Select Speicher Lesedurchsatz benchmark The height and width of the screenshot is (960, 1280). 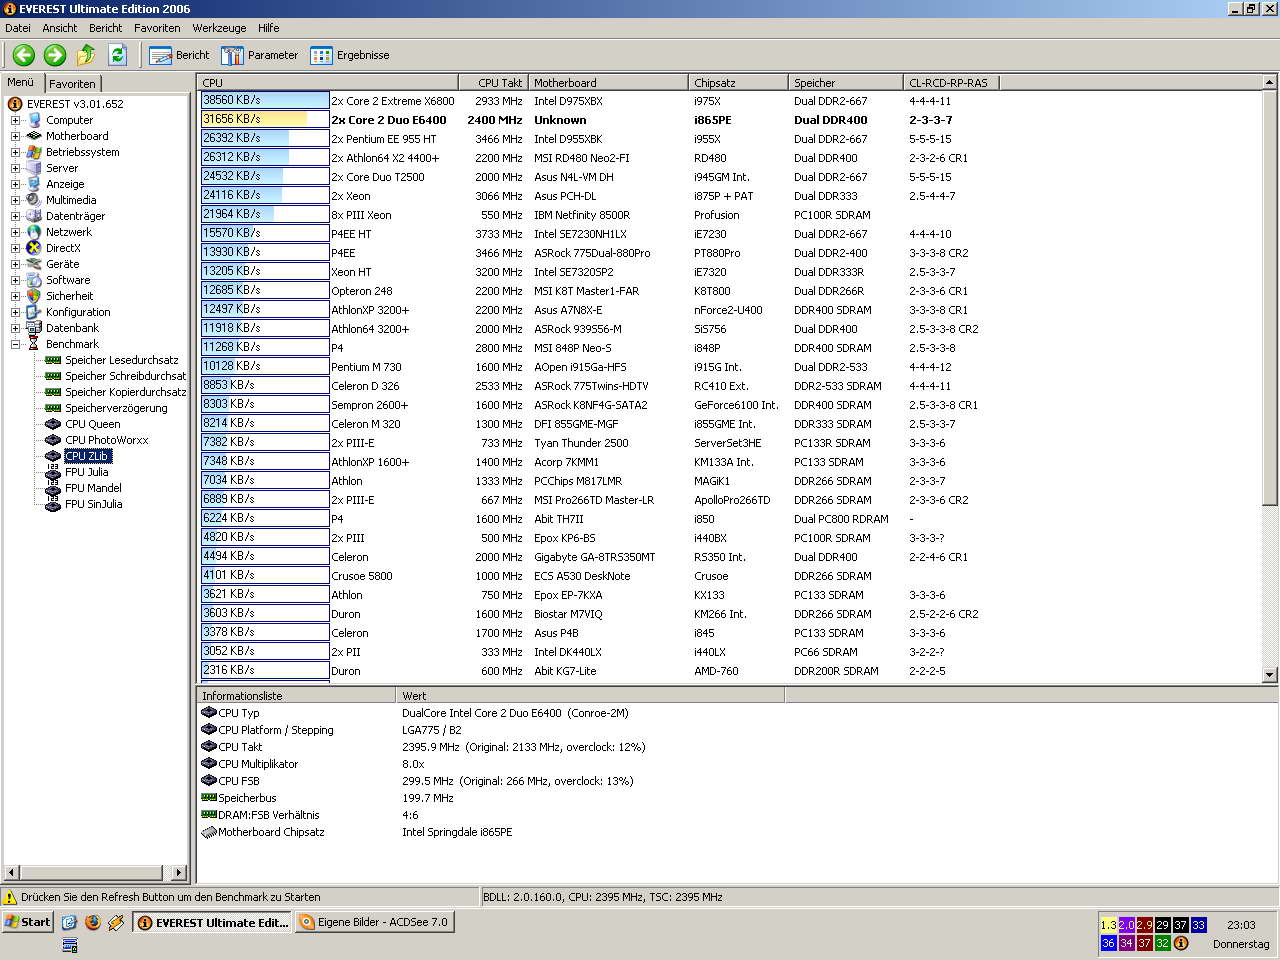pyautogui.click(x=121, y=360)
